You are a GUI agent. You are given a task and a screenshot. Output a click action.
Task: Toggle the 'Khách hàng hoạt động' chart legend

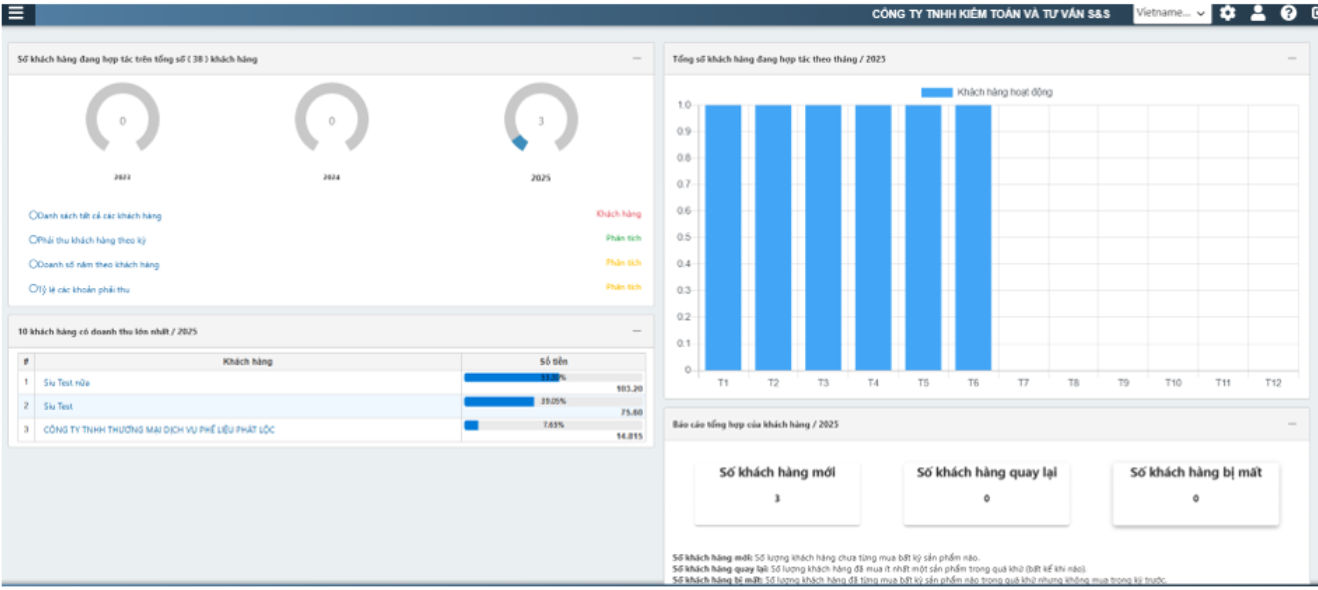tap(986, 92)
